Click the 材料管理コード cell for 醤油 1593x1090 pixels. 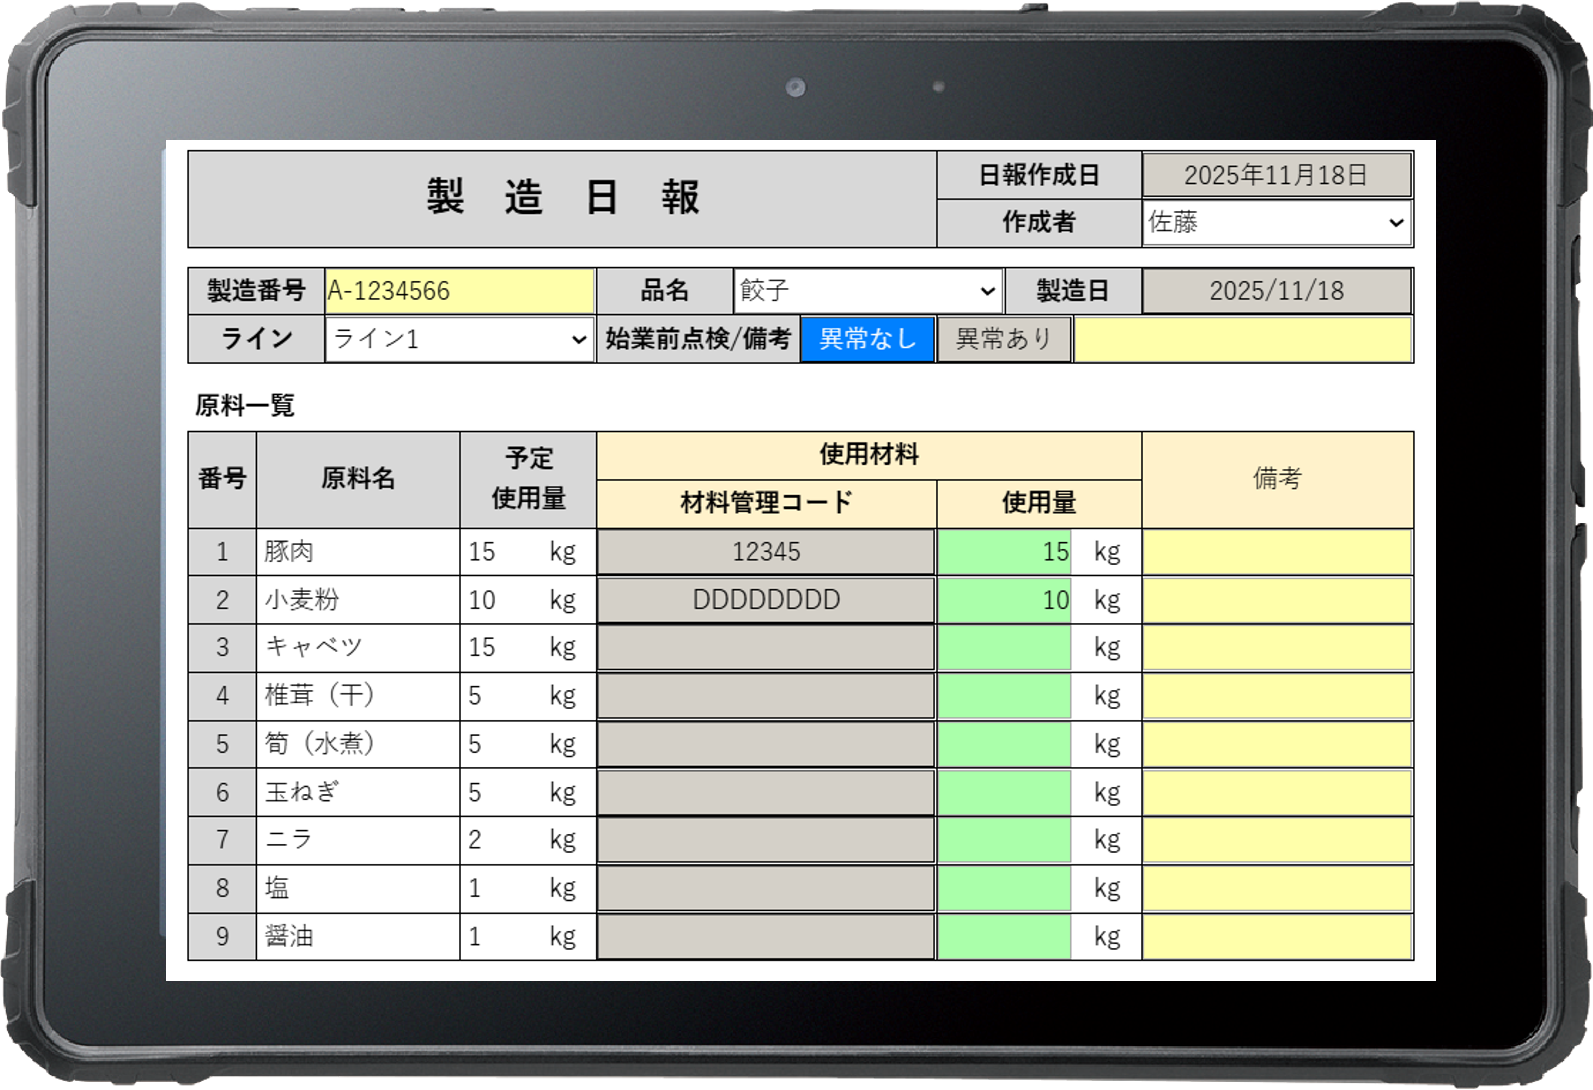pos(766,936)
